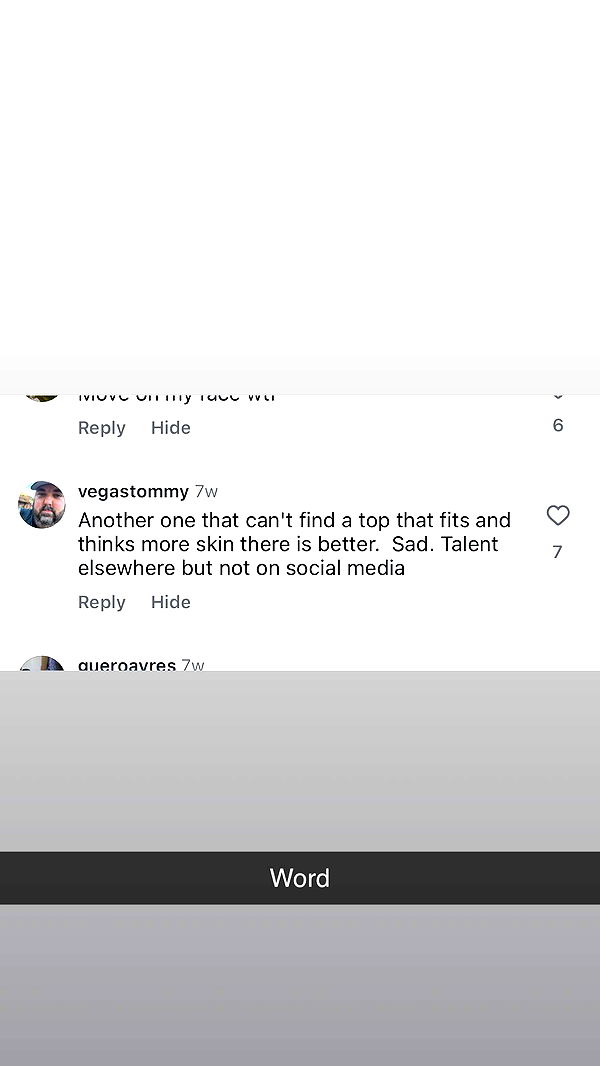Tap the dark Word bar
The height and width of the screenshot is (1066, 600).
[300, 878]
